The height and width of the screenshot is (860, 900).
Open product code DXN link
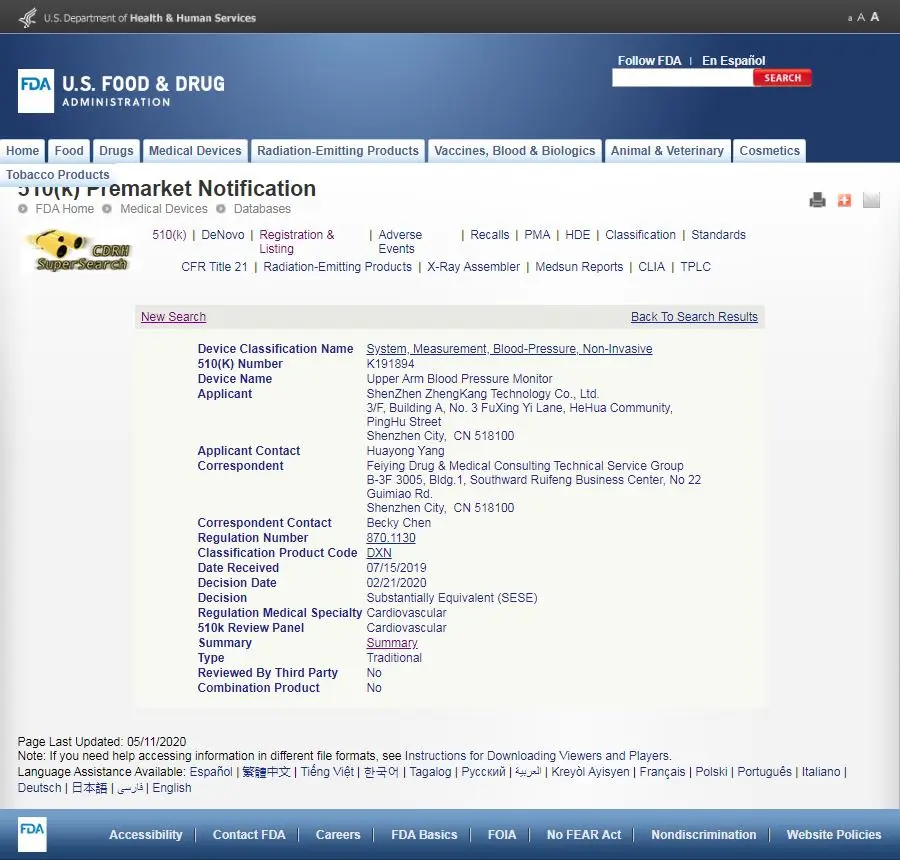point(379,553)
